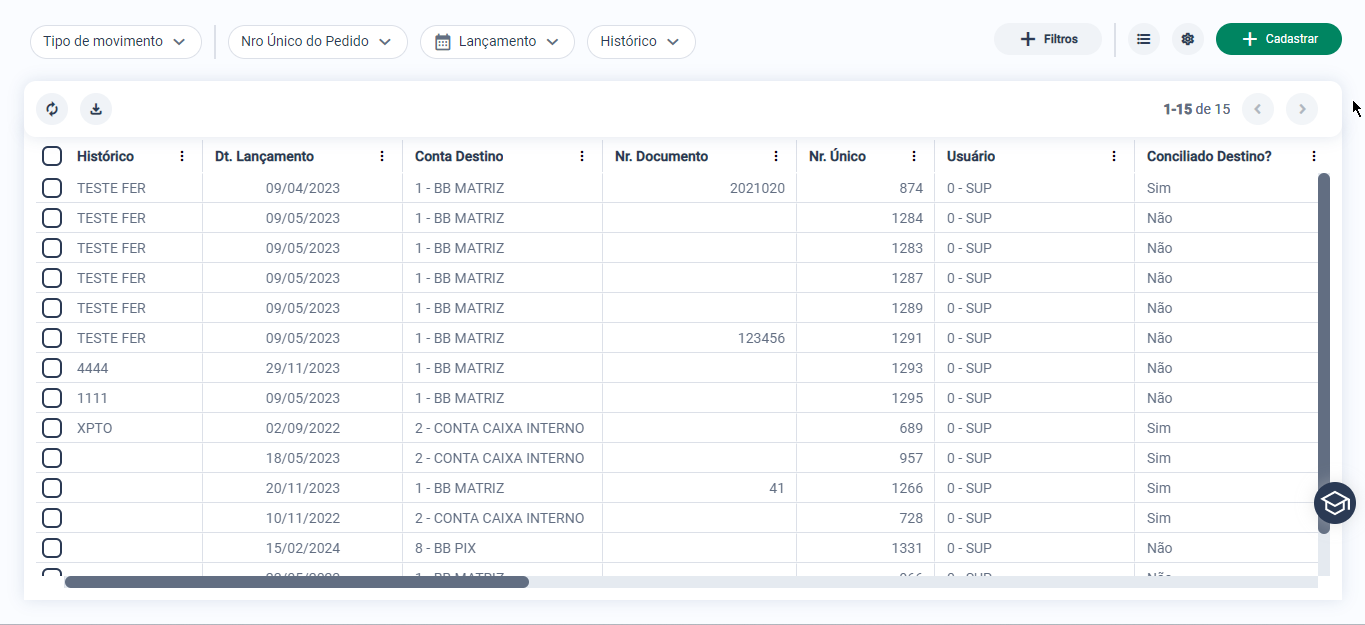Screen dimensions: 1365x625
Task: Click the horizontal scrollbar thumb
Action: click(x=297, y=582)
